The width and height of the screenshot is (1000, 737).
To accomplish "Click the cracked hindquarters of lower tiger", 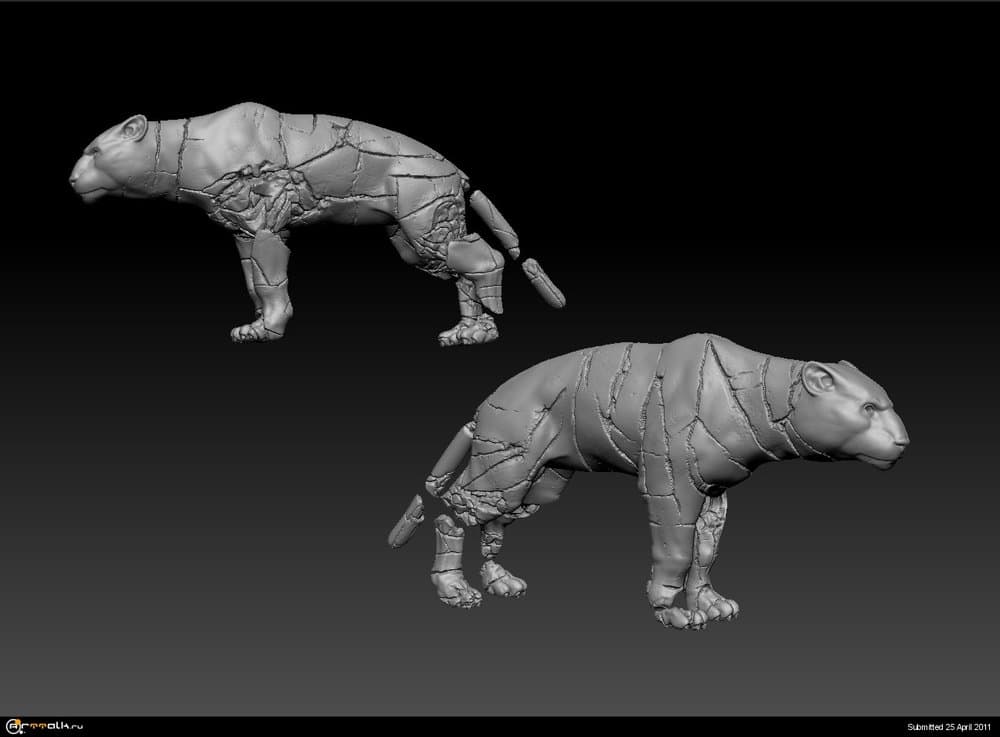I will [x=500, y=440].
